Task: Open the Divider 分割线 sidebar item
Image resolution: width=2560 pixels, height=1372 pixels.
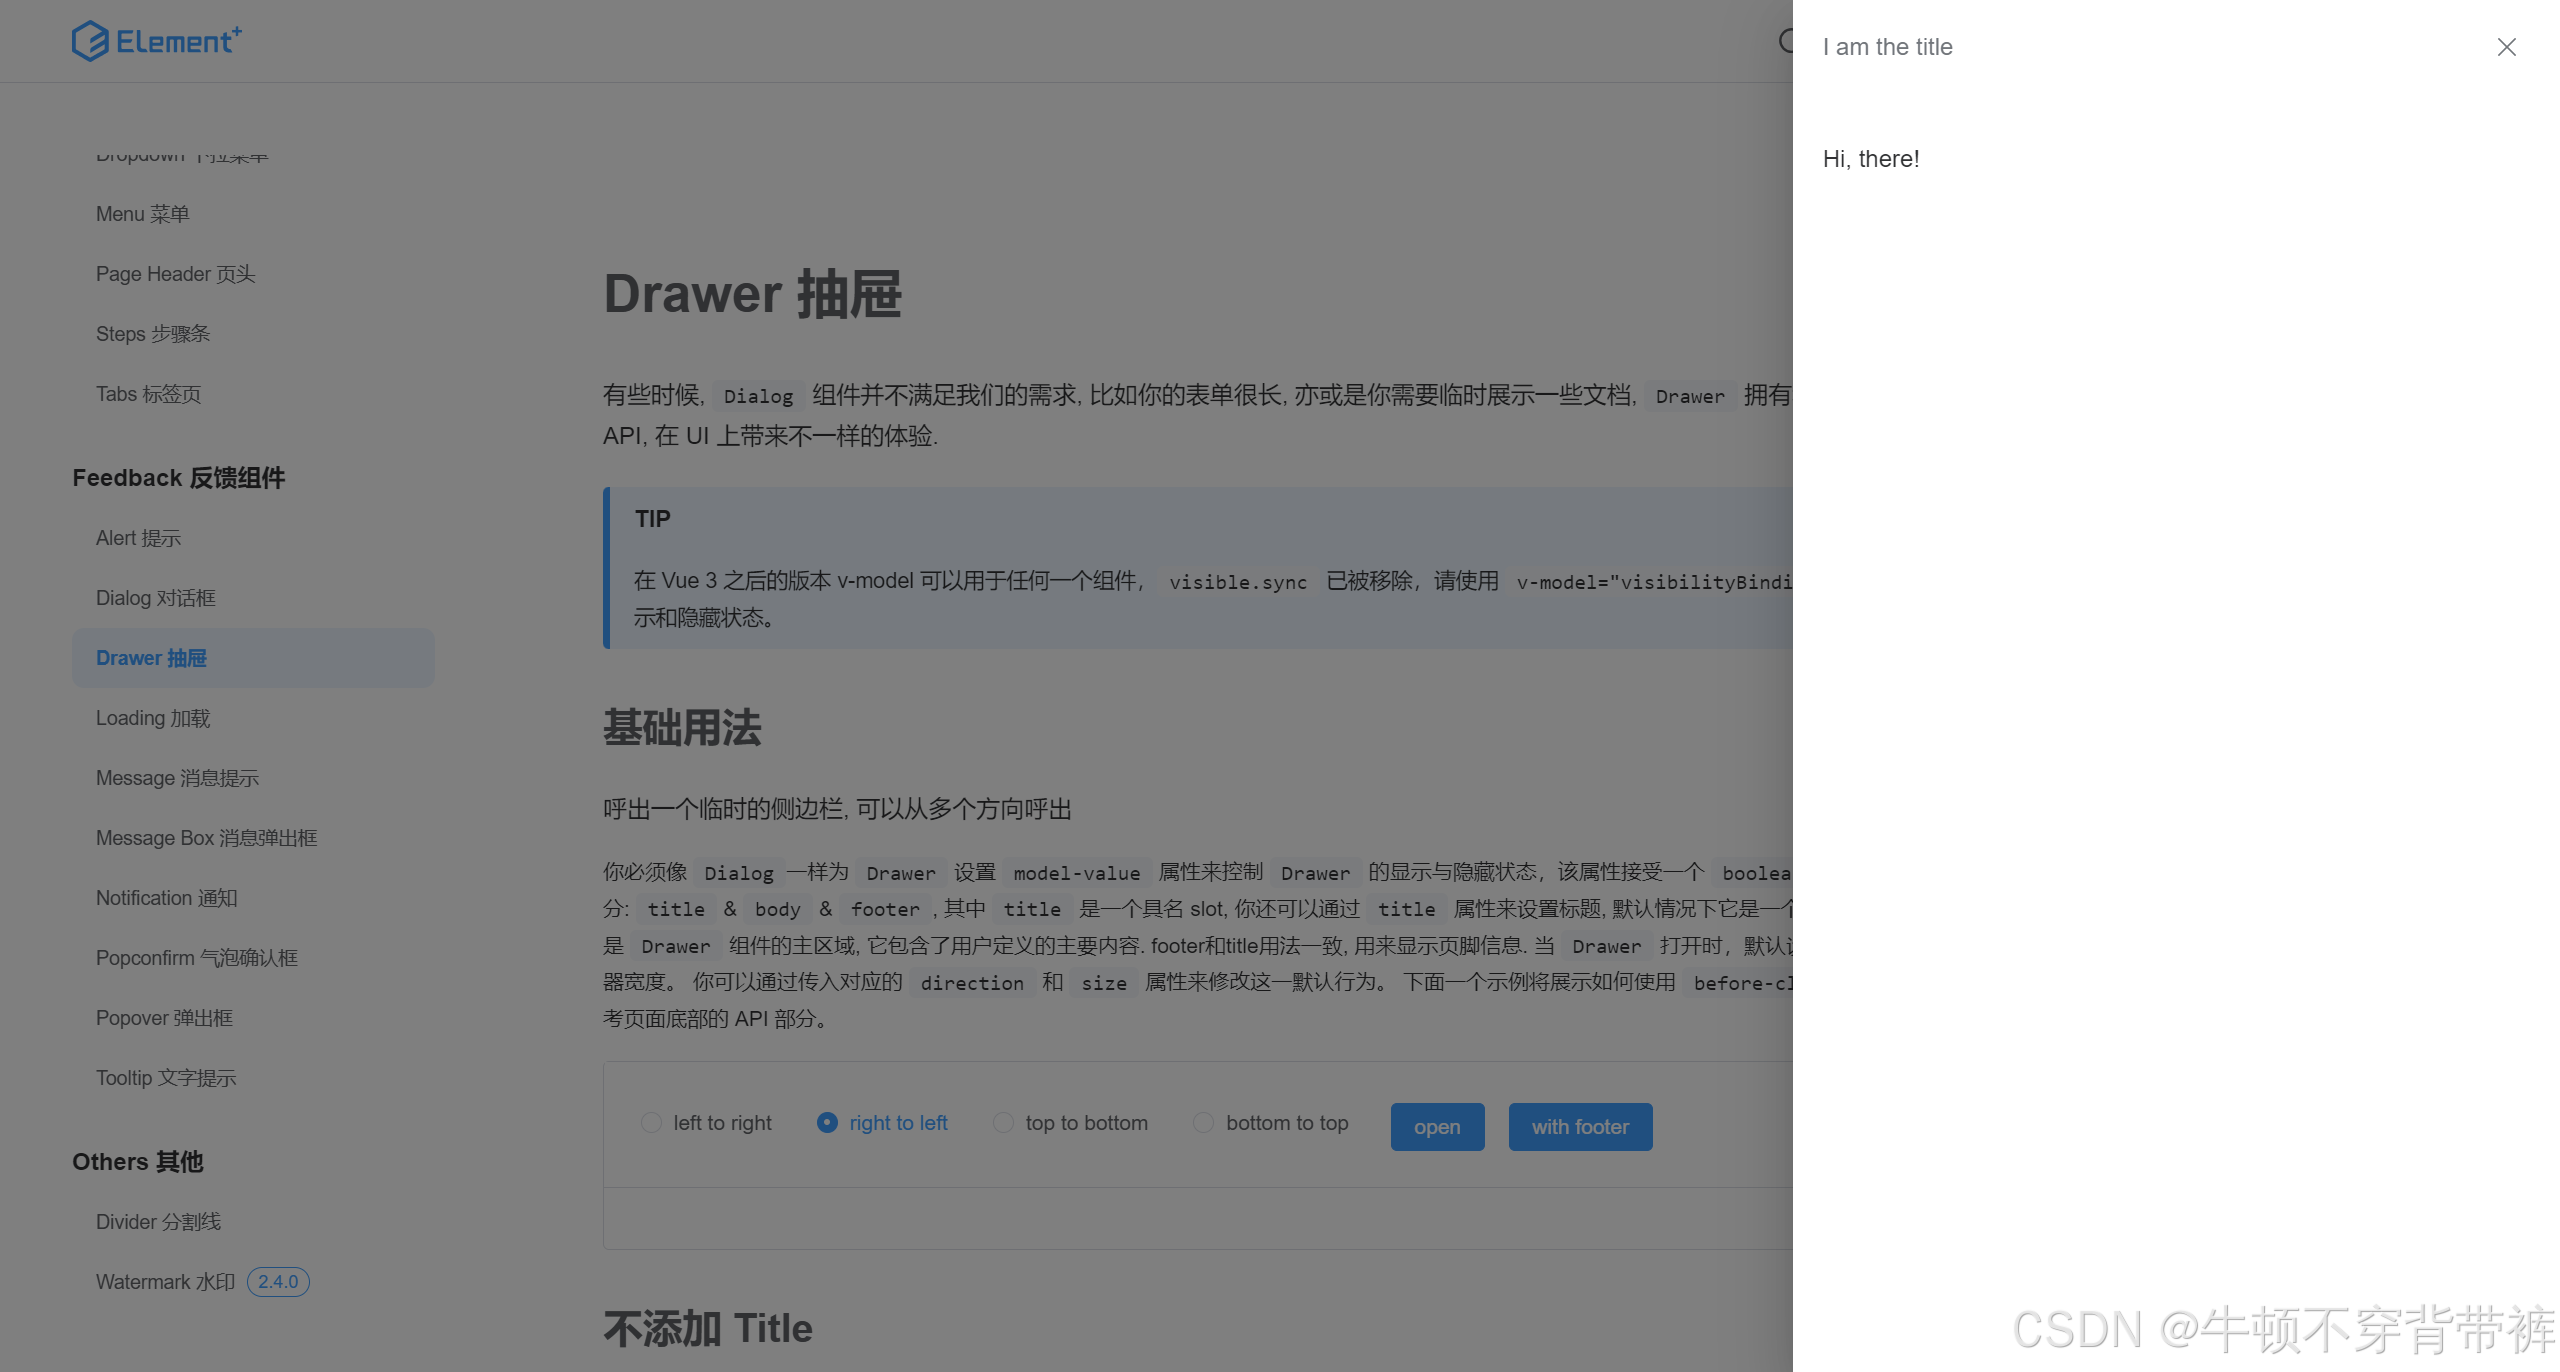Action: tap(158, 1222)
